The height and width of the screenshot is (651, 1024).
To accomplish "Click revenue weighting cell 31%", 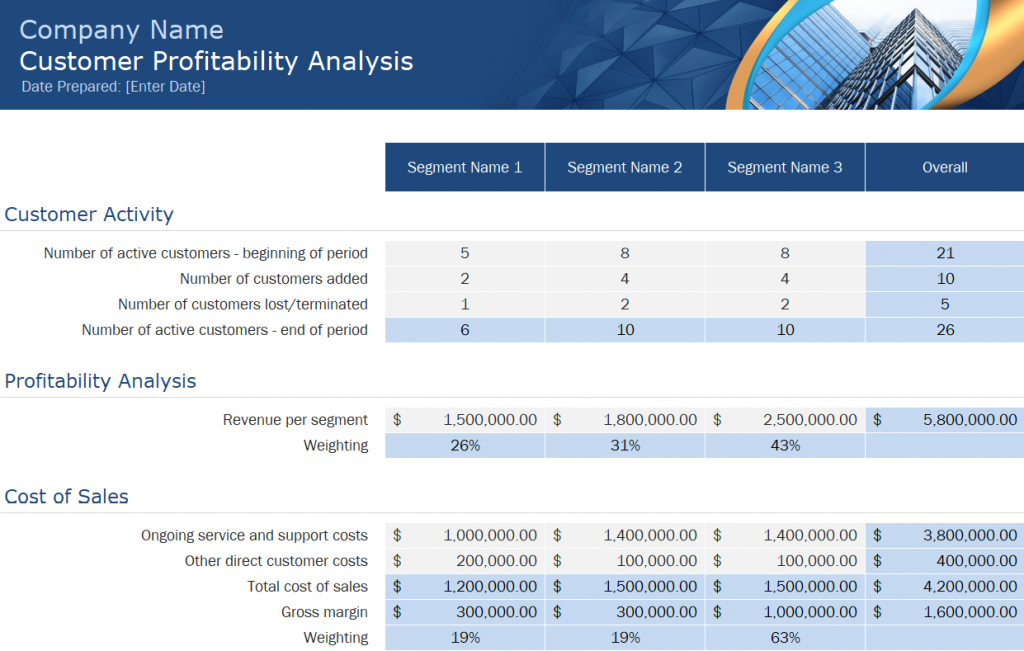I will coord(625,445).
